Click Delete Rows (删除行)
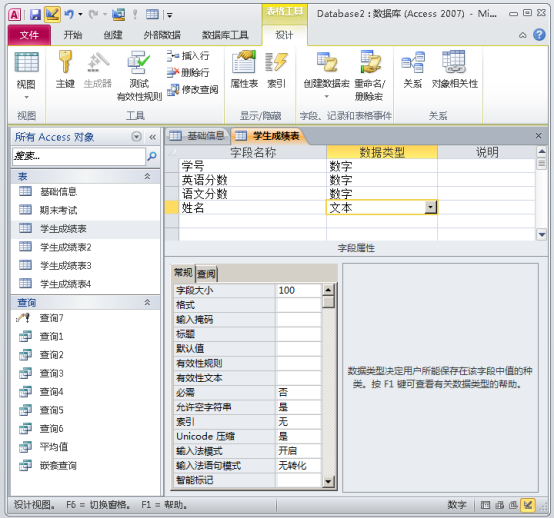The image size is (554, 519). pos(188,72)
